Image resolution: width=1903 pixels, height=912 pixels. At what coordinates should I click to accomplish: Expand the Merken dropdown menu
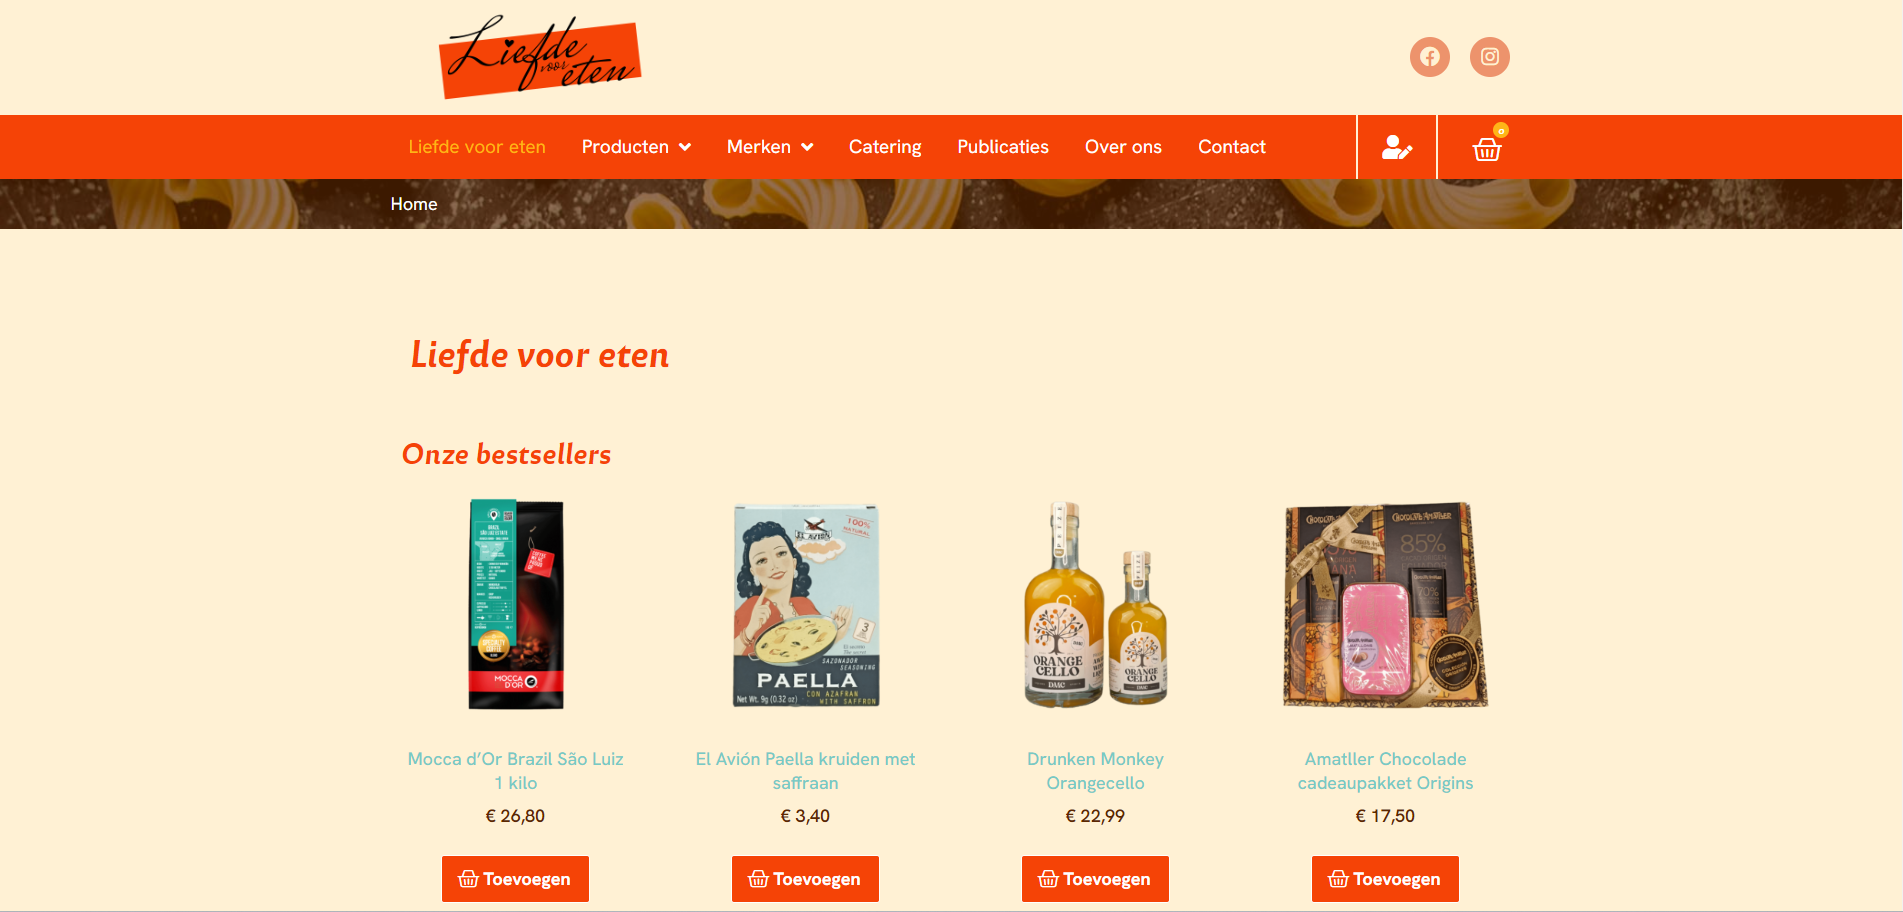[770, 147]
